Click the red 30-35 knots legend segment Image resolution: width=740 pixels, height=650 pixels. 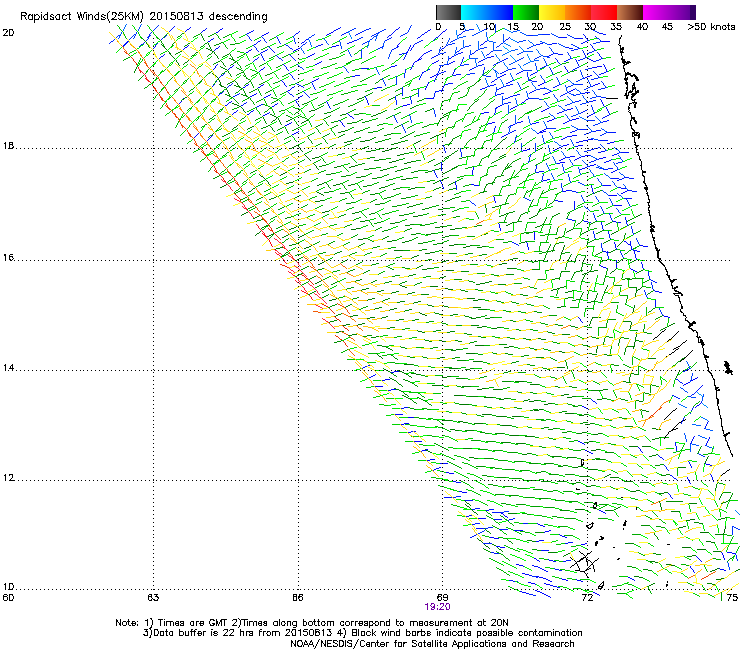click(604, 12)
